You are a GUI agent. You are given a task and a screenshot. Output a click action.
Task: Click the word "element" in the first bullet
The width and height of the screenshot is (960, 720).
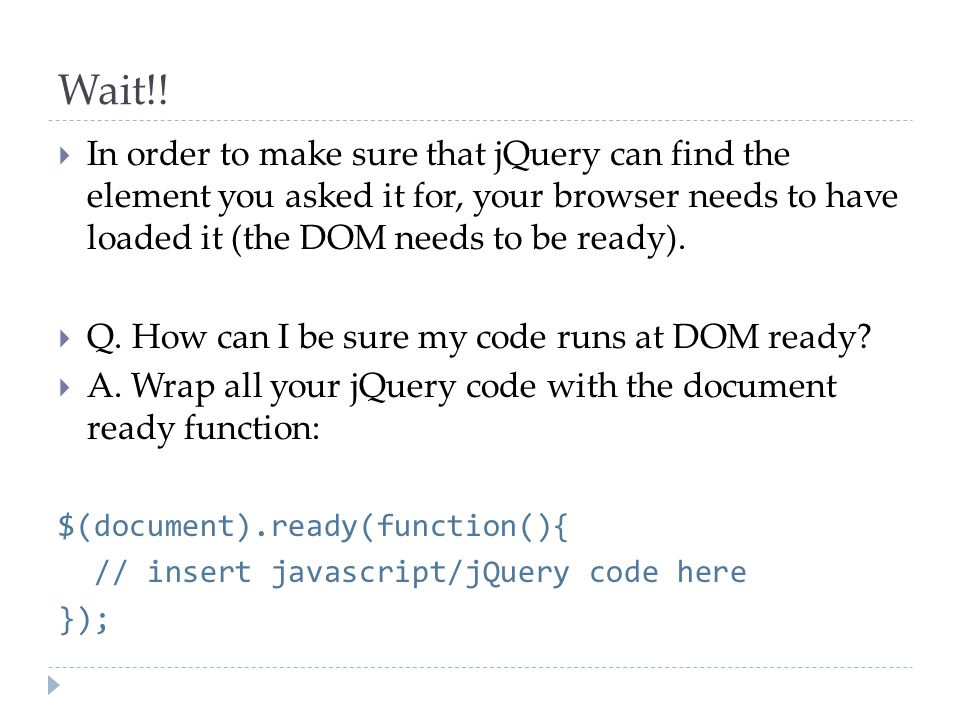coord(148,197)
